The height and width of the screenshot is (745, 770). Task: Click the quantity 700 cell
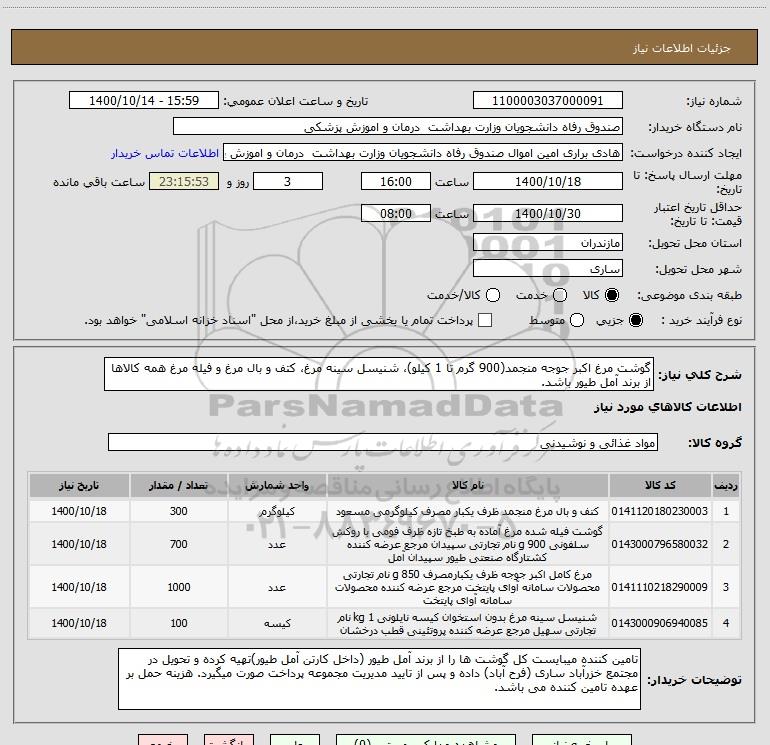[179, 544]
